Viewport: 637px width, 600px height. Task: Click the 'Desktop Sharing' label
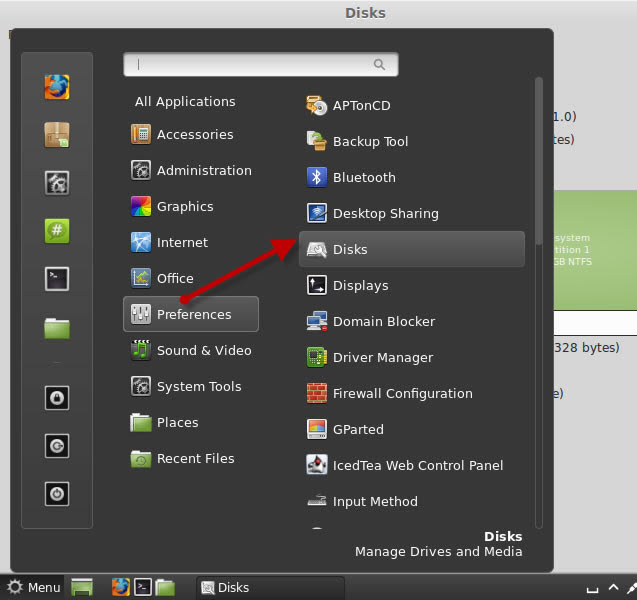click(x=386, y=214)
